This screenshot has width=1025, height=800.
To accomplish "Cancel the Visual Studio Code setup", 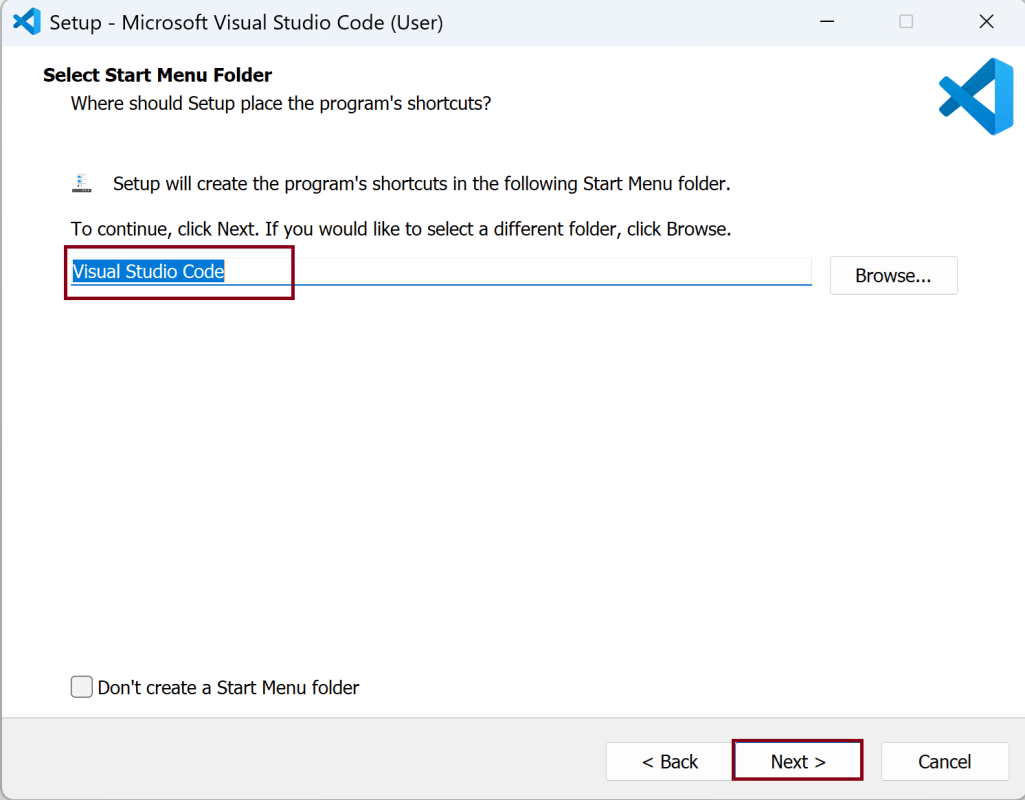I will tap(944, 762).
